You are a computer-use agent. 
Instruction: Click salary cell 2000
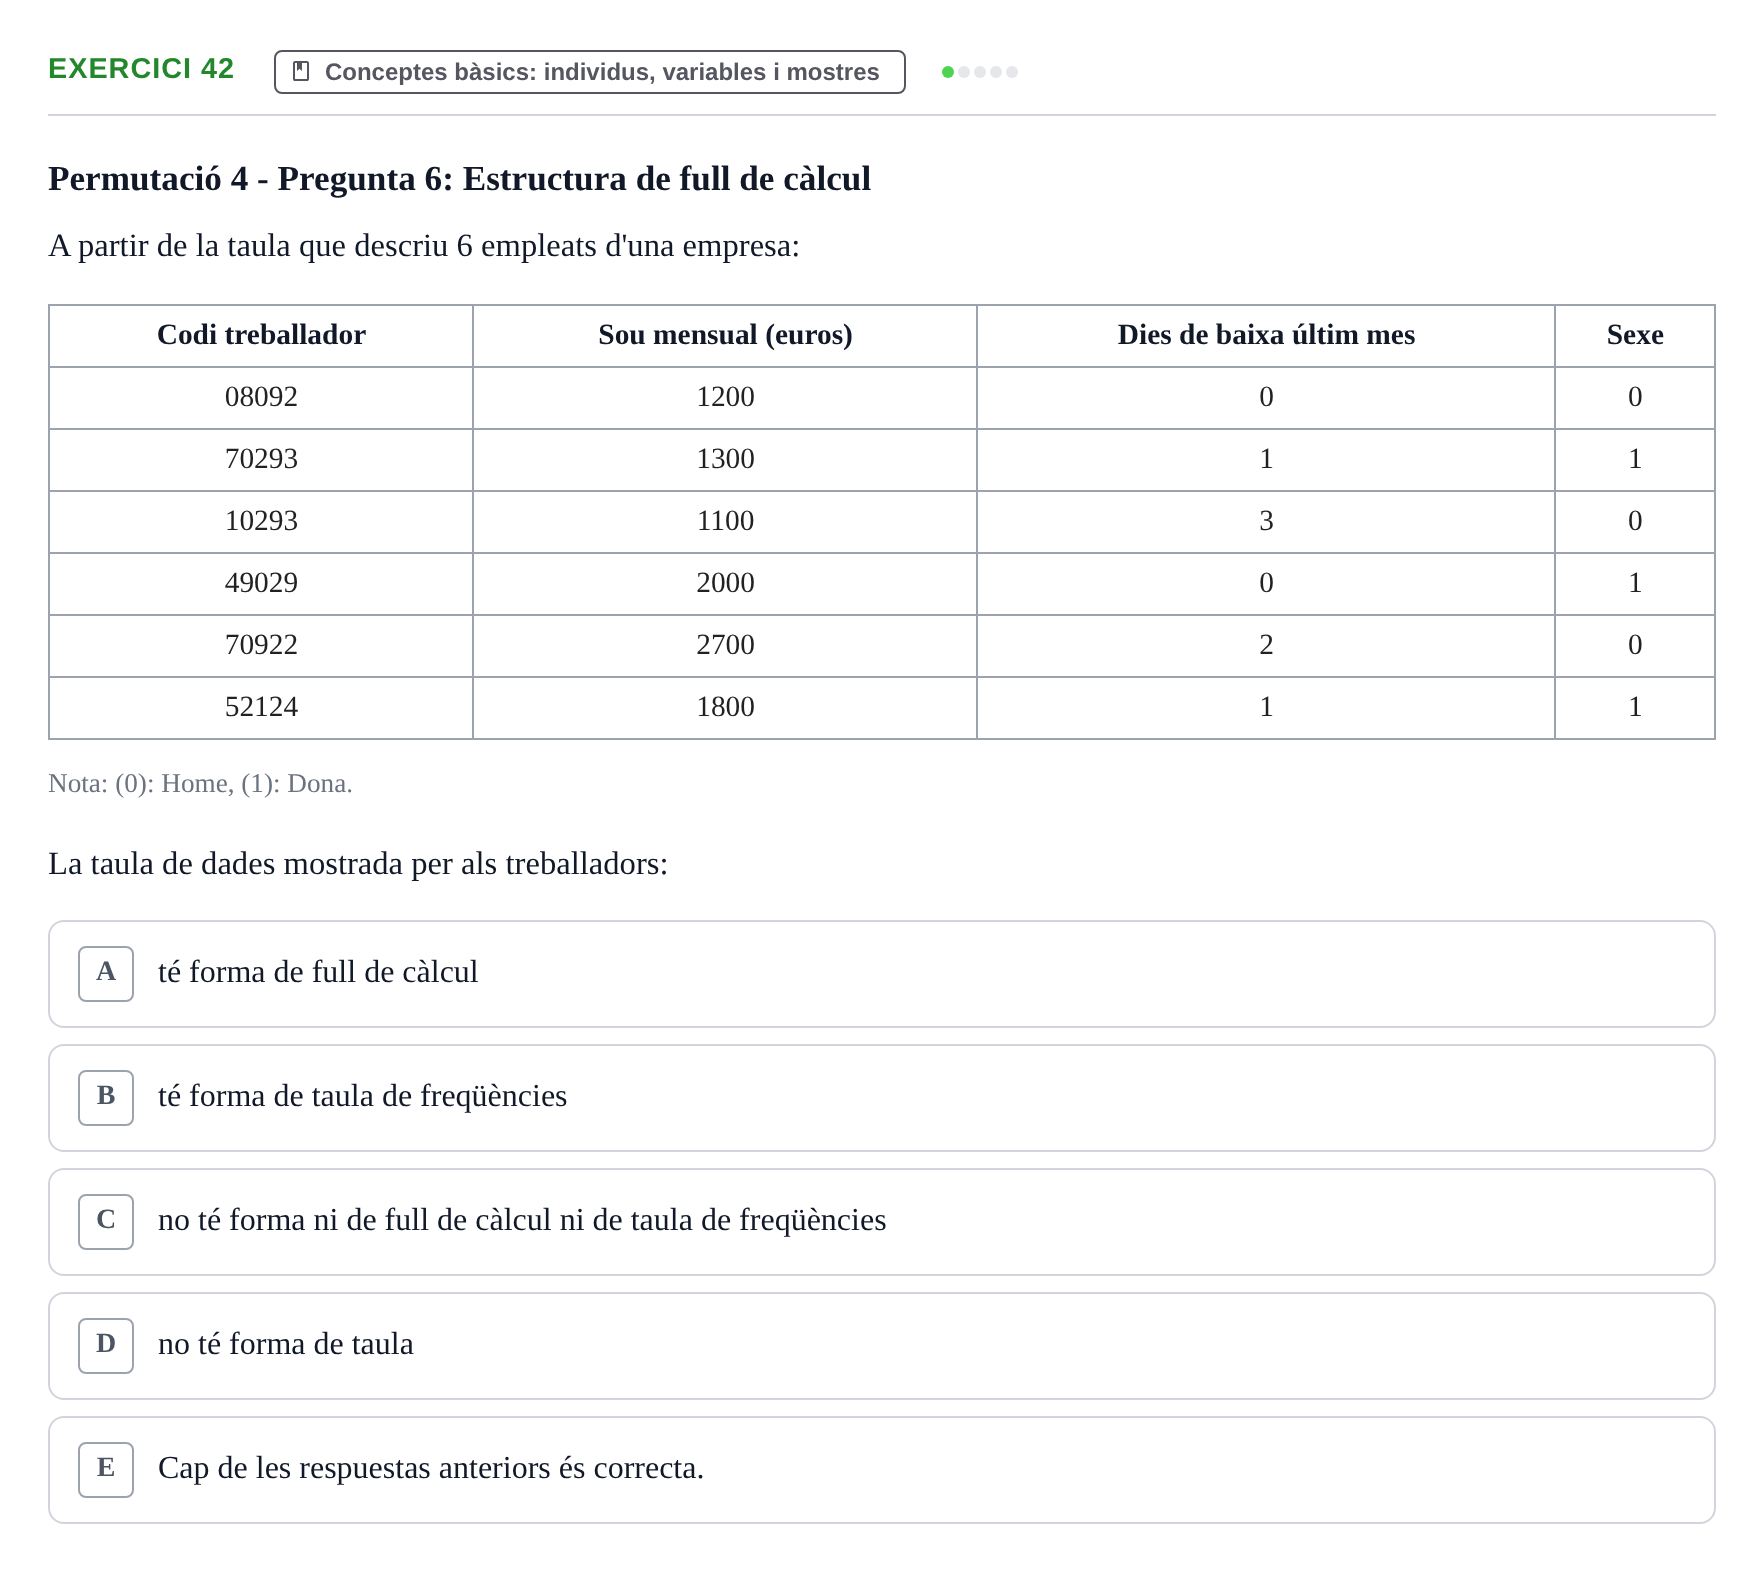tap(725, 583)
